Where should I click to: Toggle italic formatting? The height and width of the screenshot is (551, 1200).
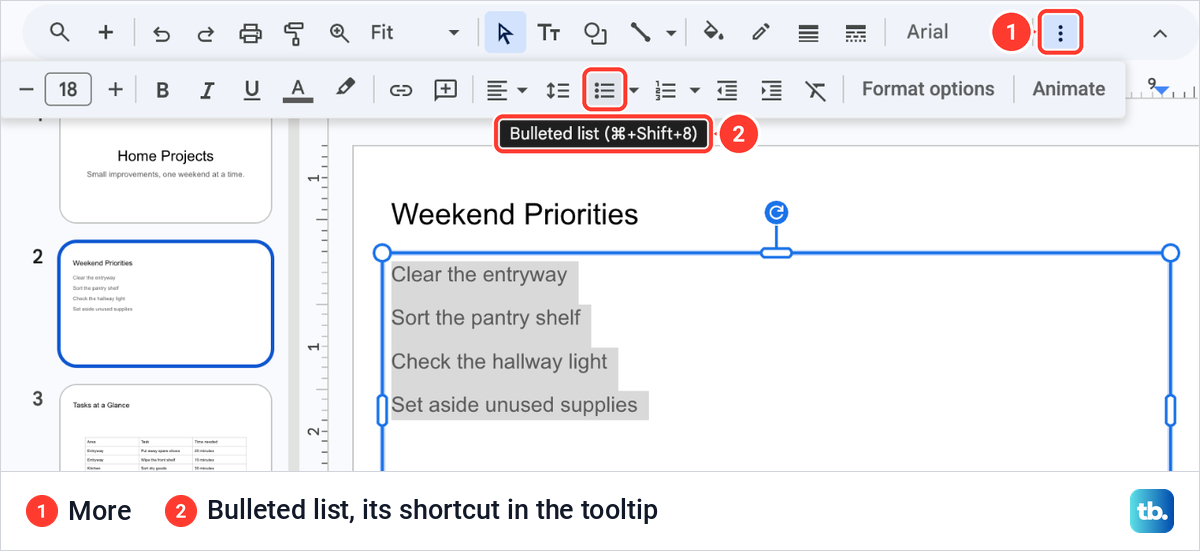click(207, 90)
